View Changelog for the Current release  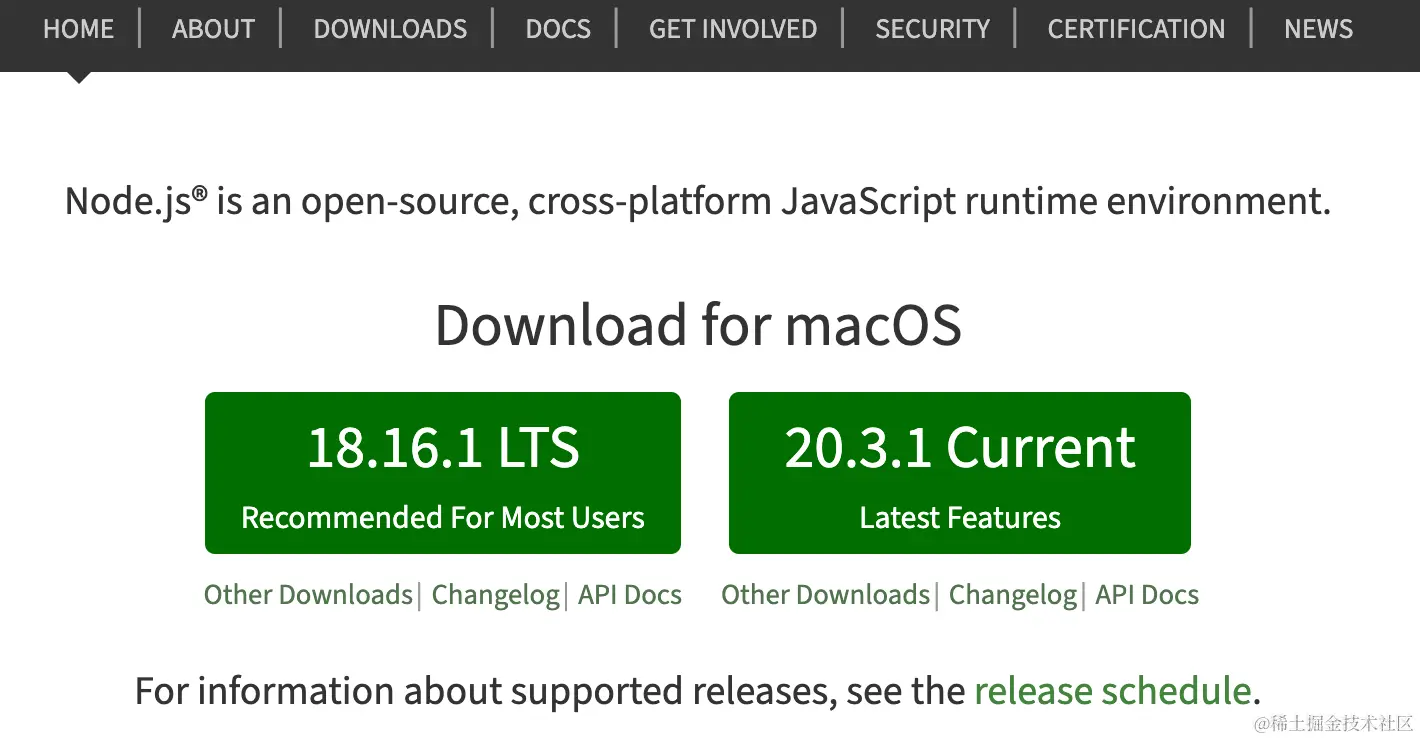[1013, 595]
